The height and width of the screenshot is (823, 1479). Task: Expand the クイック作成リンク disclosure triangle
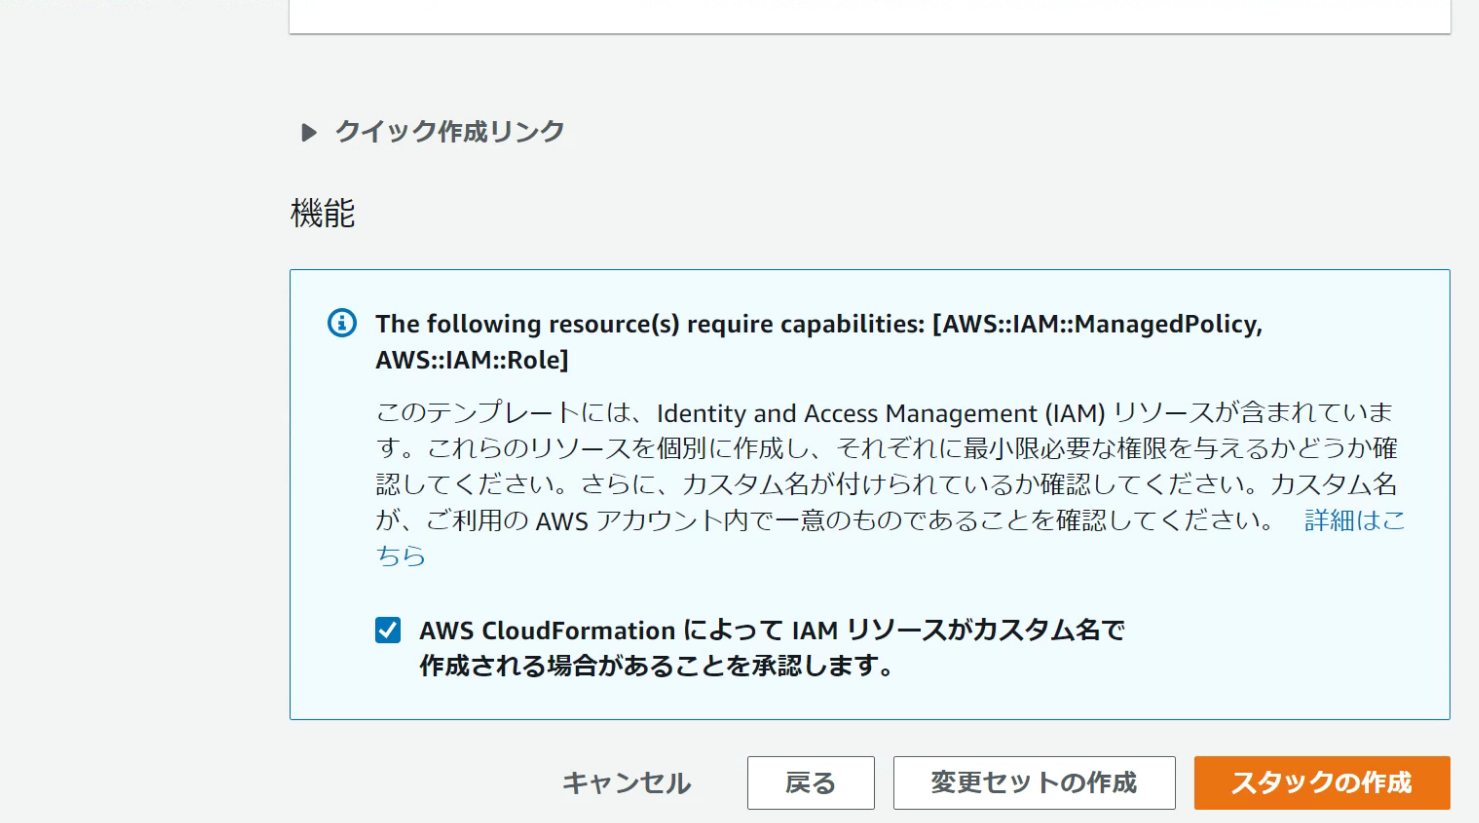coord(309,132)
